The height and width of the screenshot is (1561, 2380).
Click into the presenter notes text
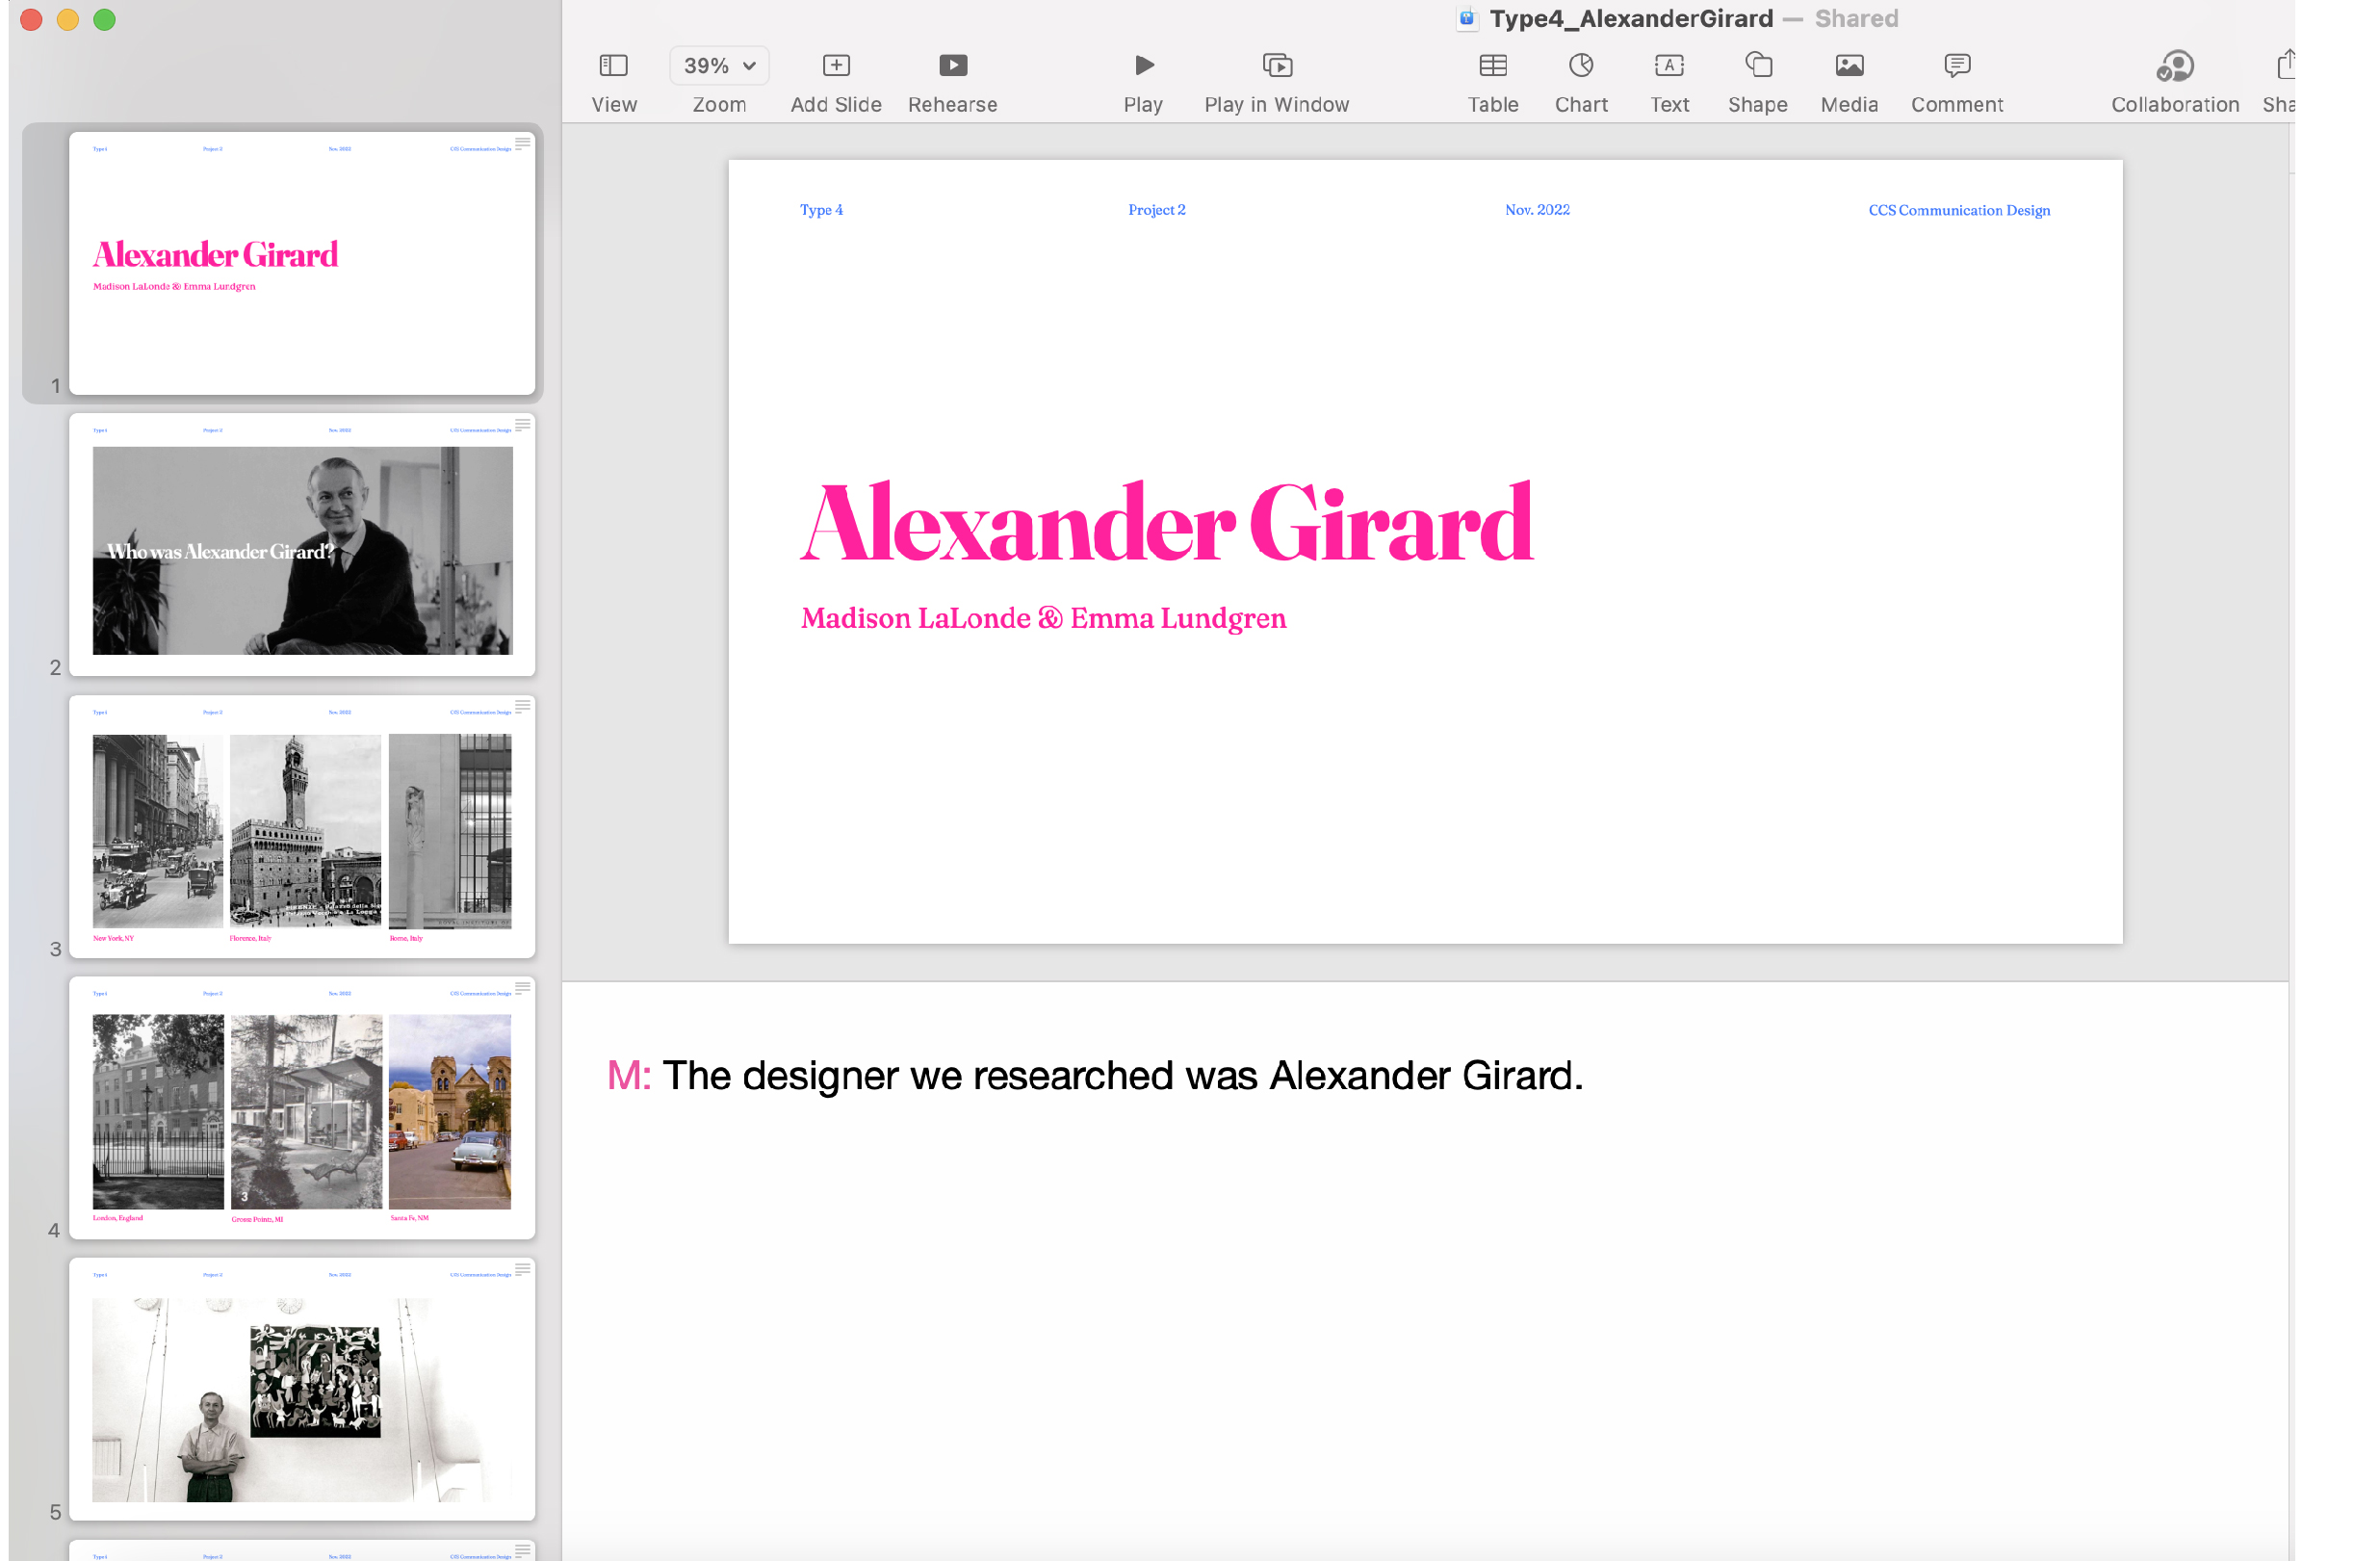tap(1095, 1076)
